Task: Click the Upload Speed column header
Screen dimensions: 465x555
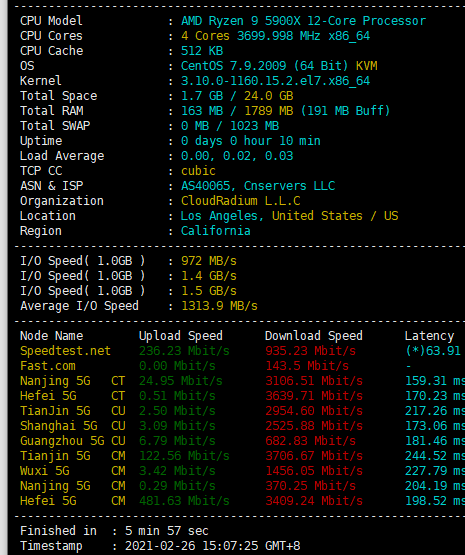Action: point(181,336)
